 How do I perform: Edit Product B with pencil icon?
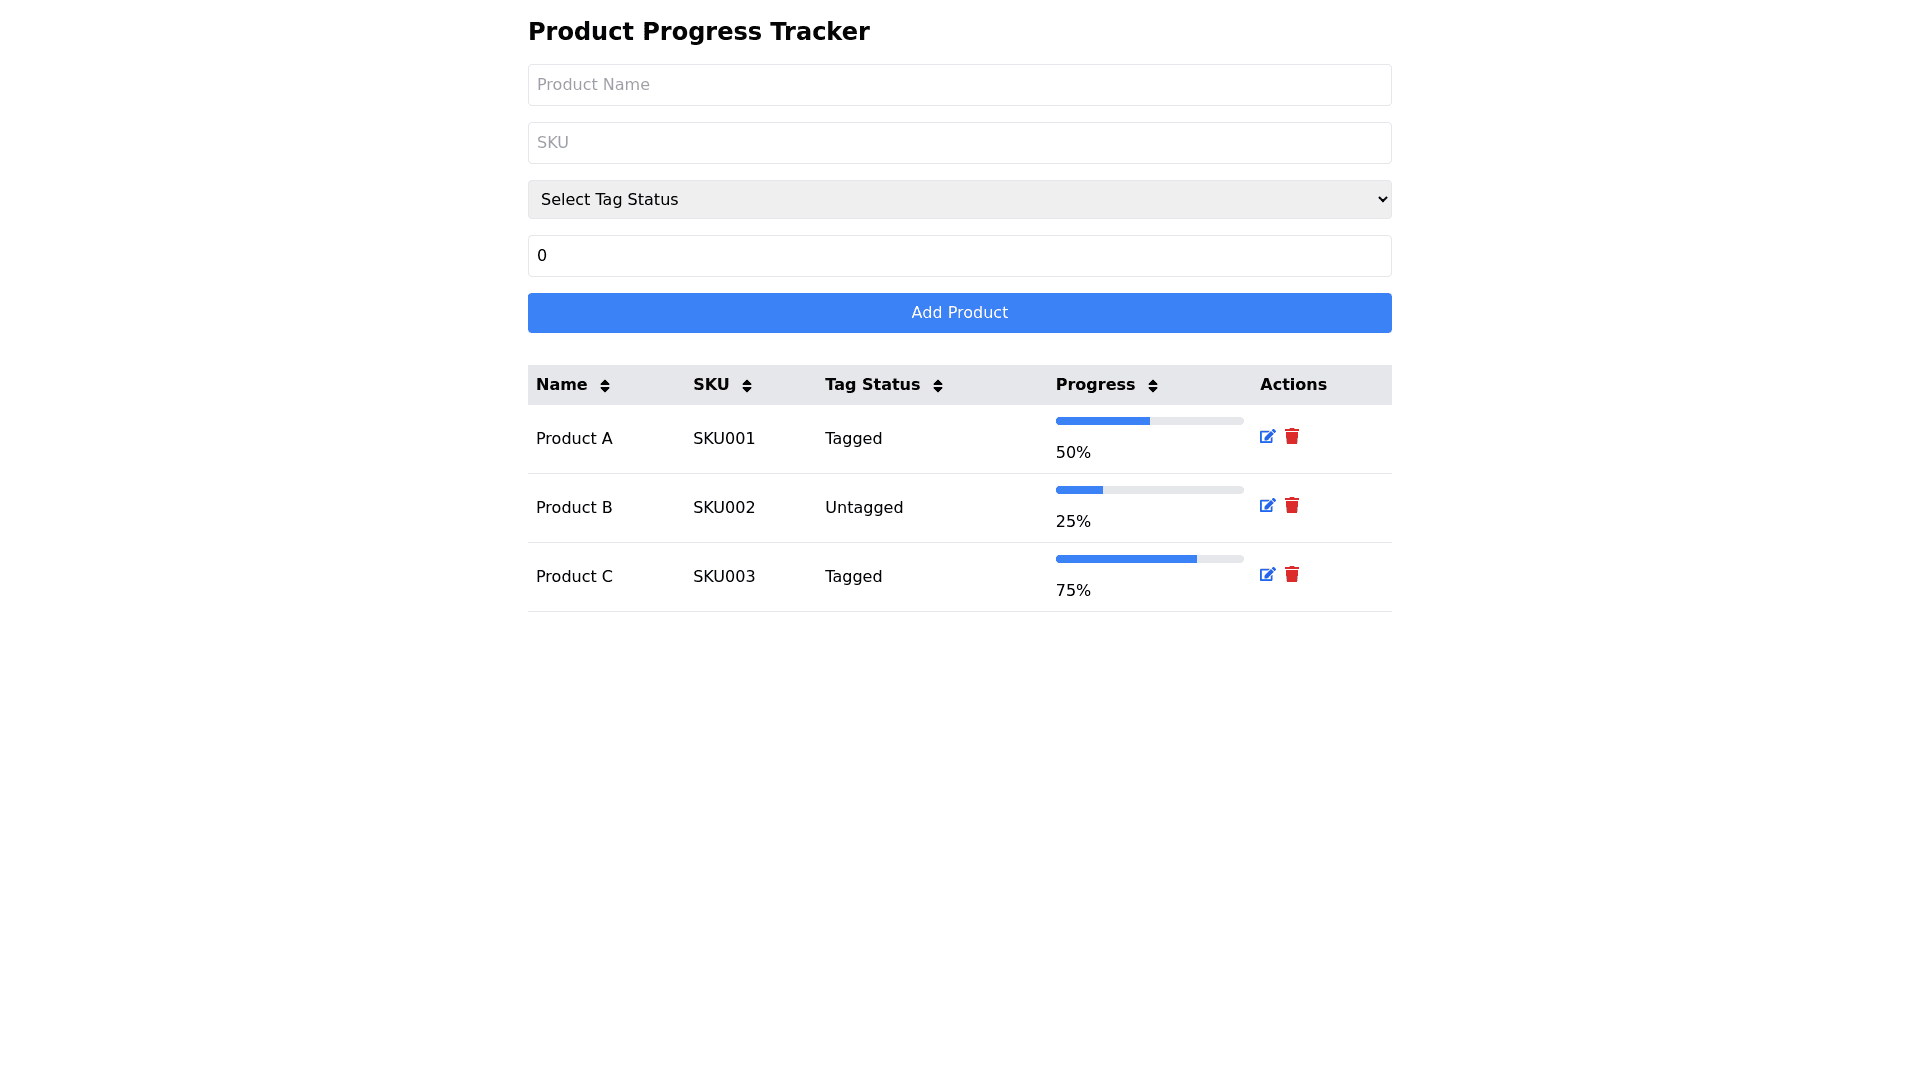[1267, 506]
